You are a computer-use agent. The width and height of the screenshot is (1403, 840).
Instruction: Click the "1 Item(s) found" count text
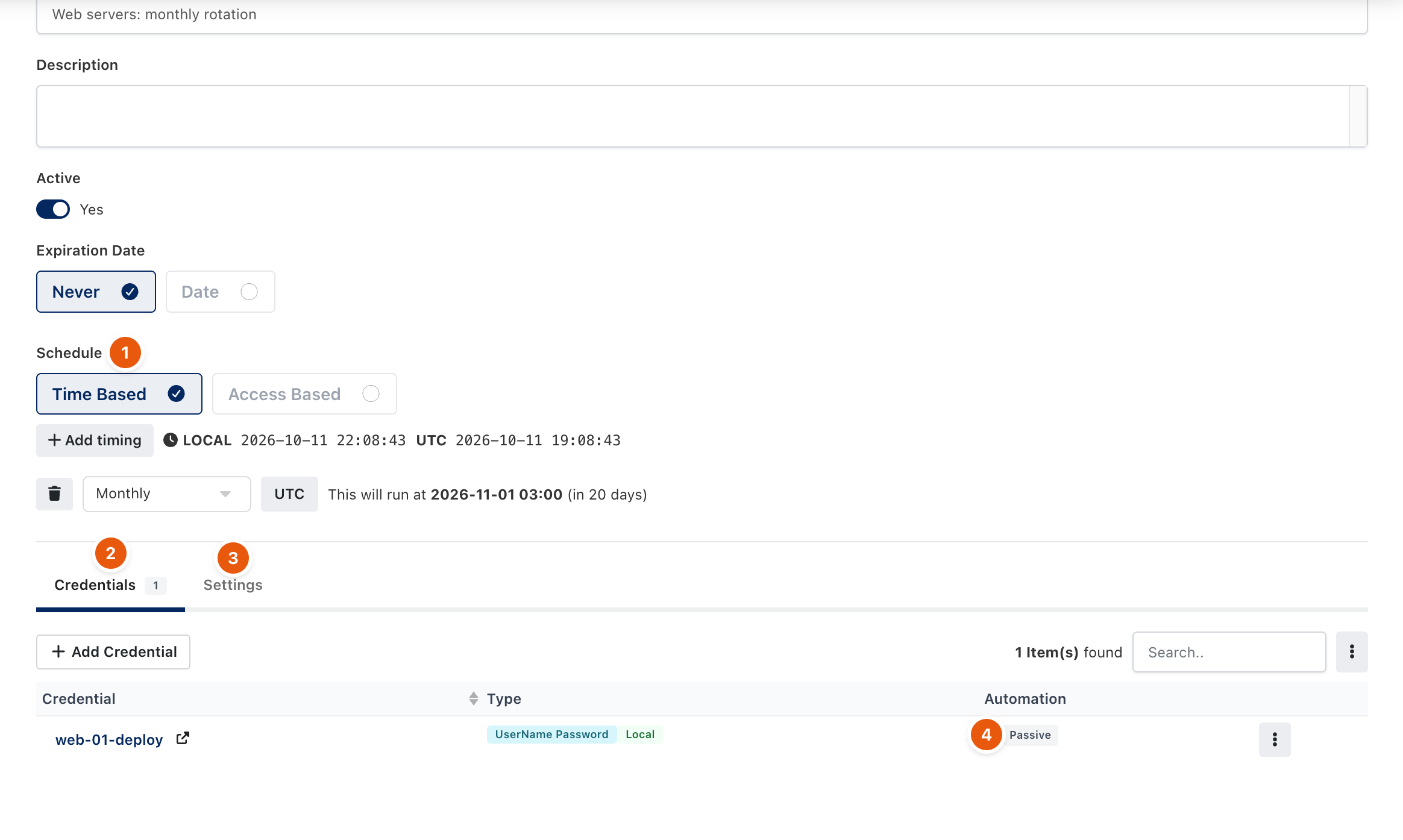[1068, 652]
